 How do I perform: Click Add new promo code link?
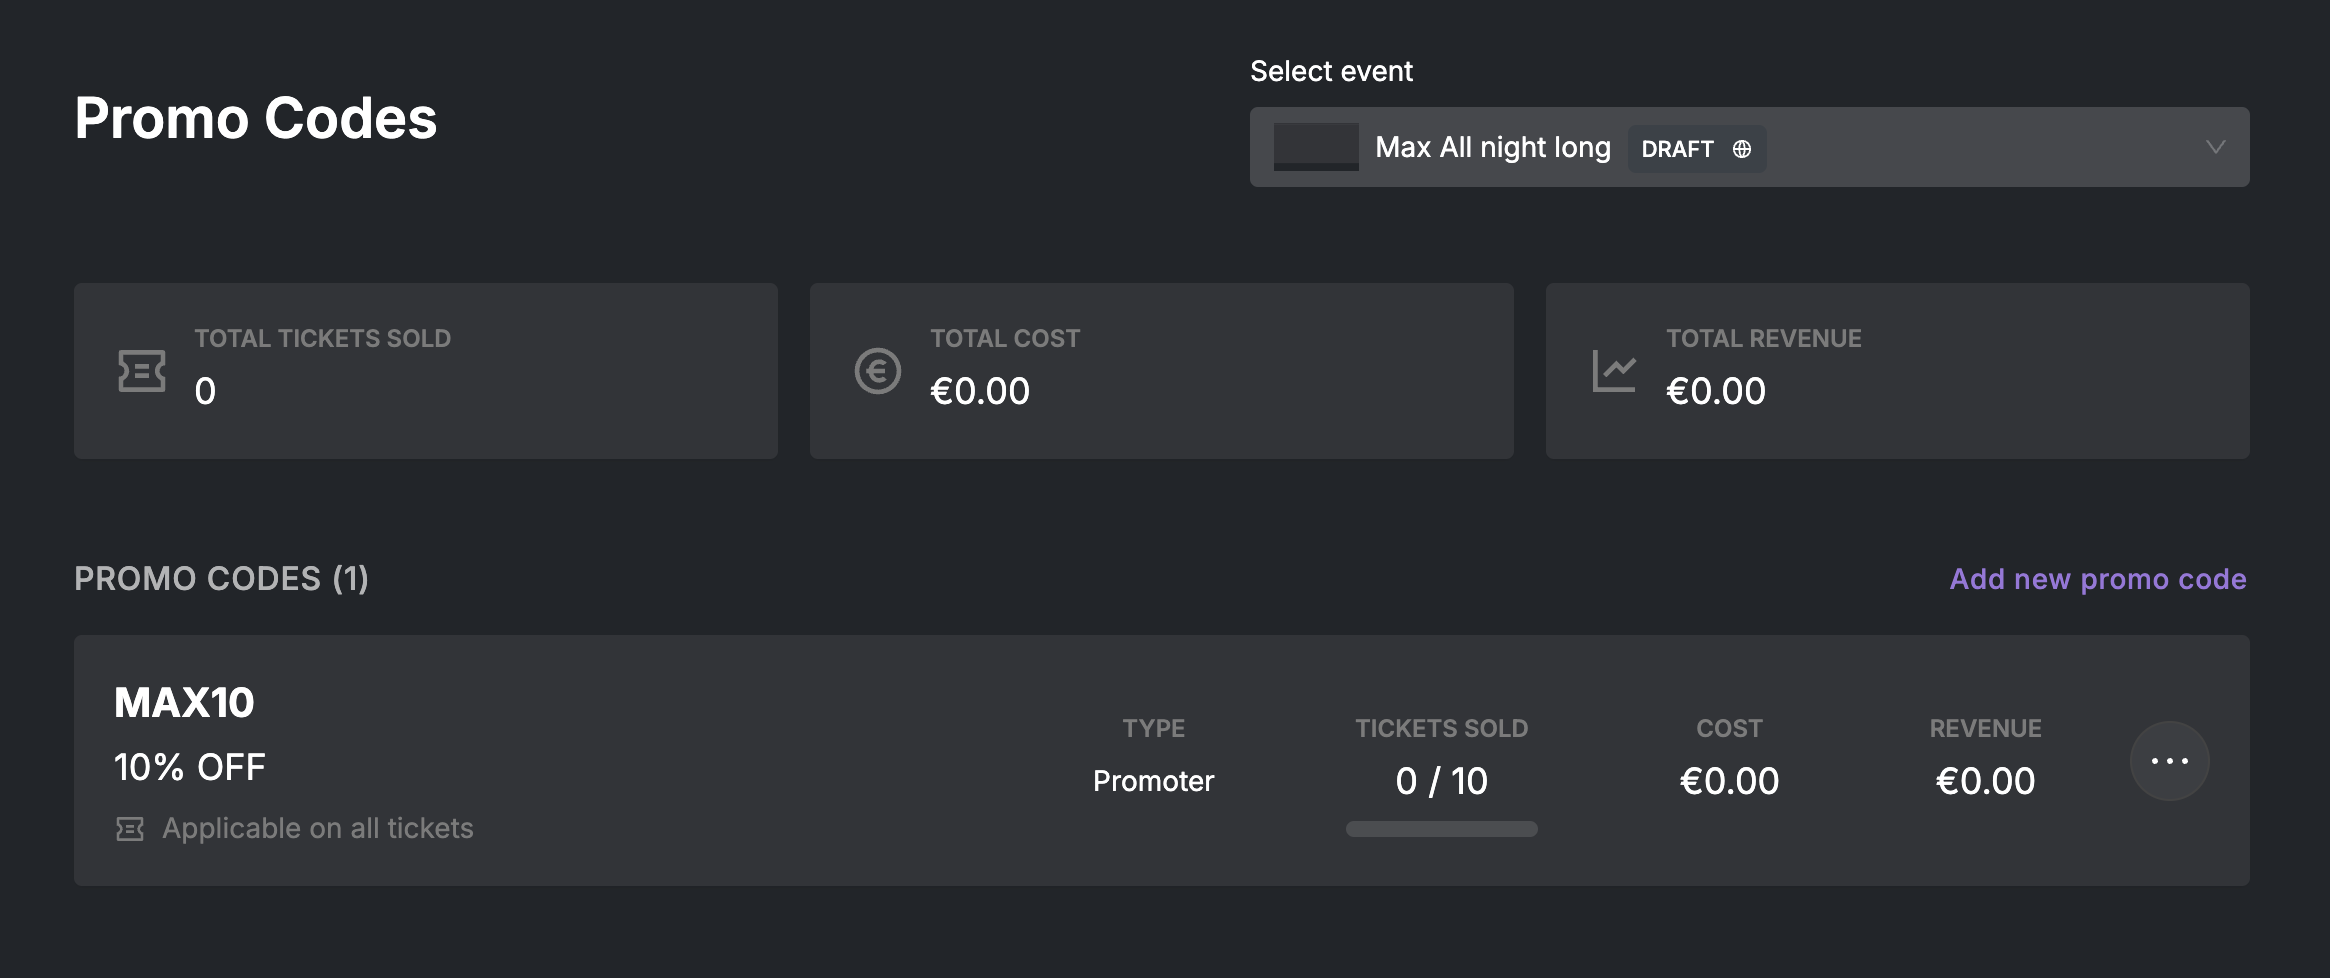coord(2097,579)
